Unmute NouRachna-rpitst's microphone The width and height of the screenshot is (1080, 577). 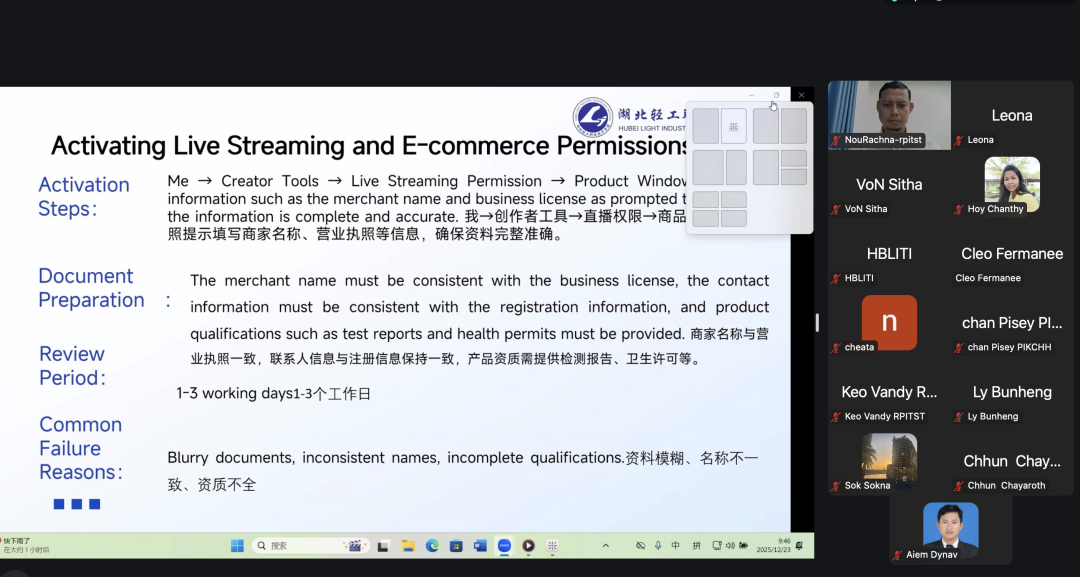[x=834, y=141]
